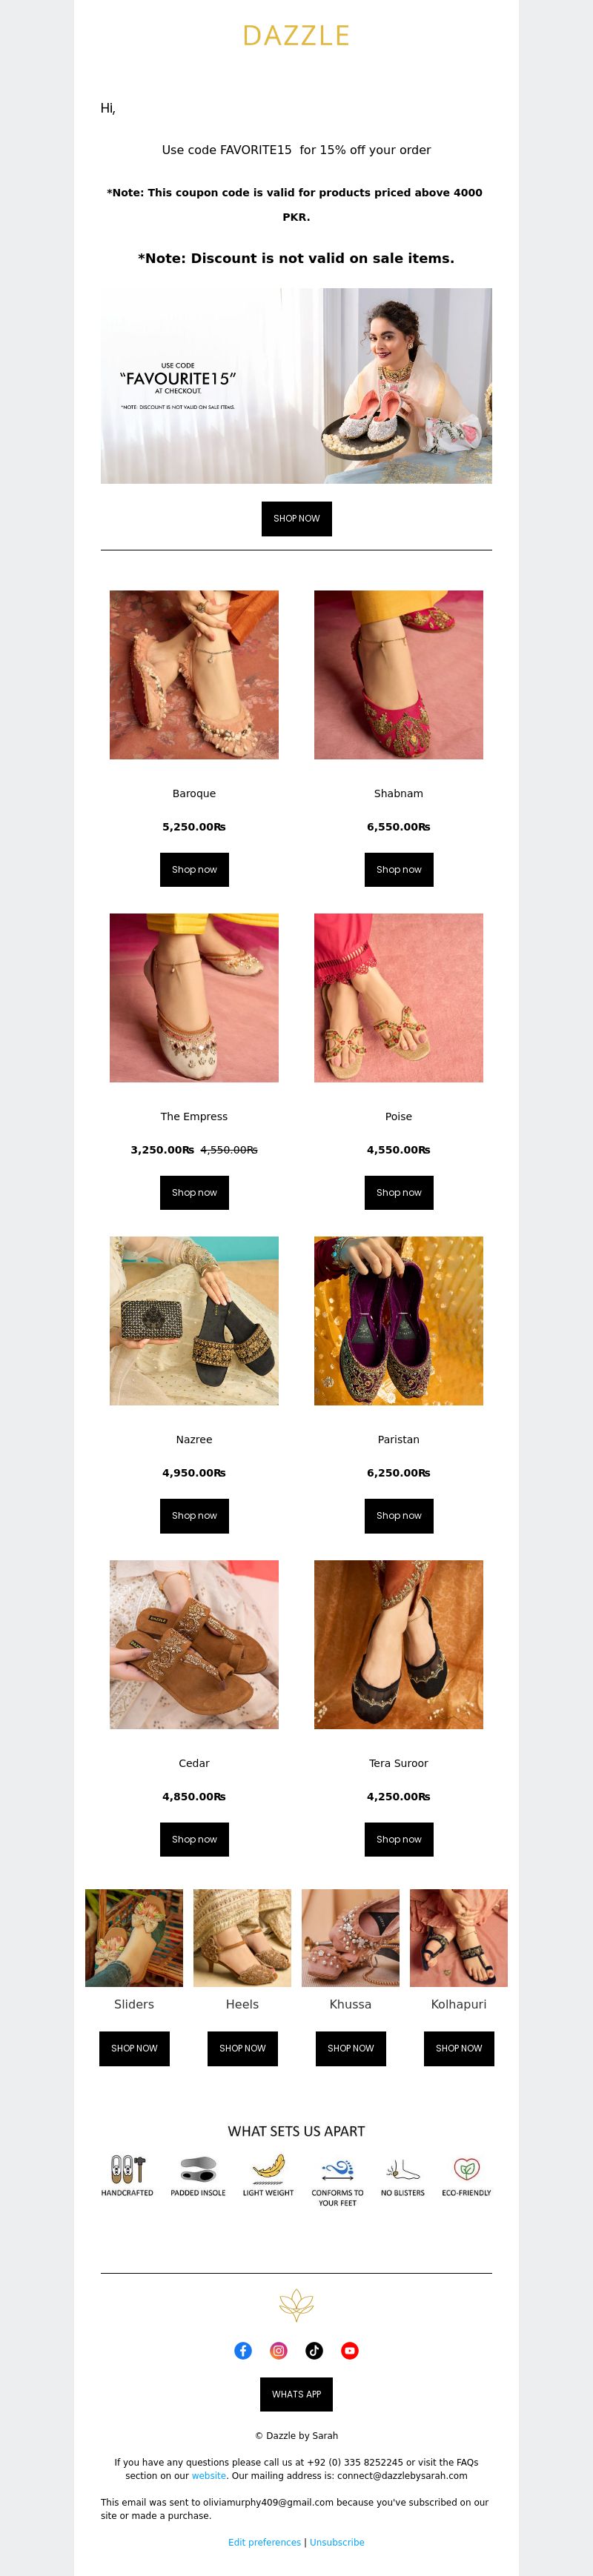
Task: Click SHOP NOW under Kolhapuri category
Action: (459, 2047)
